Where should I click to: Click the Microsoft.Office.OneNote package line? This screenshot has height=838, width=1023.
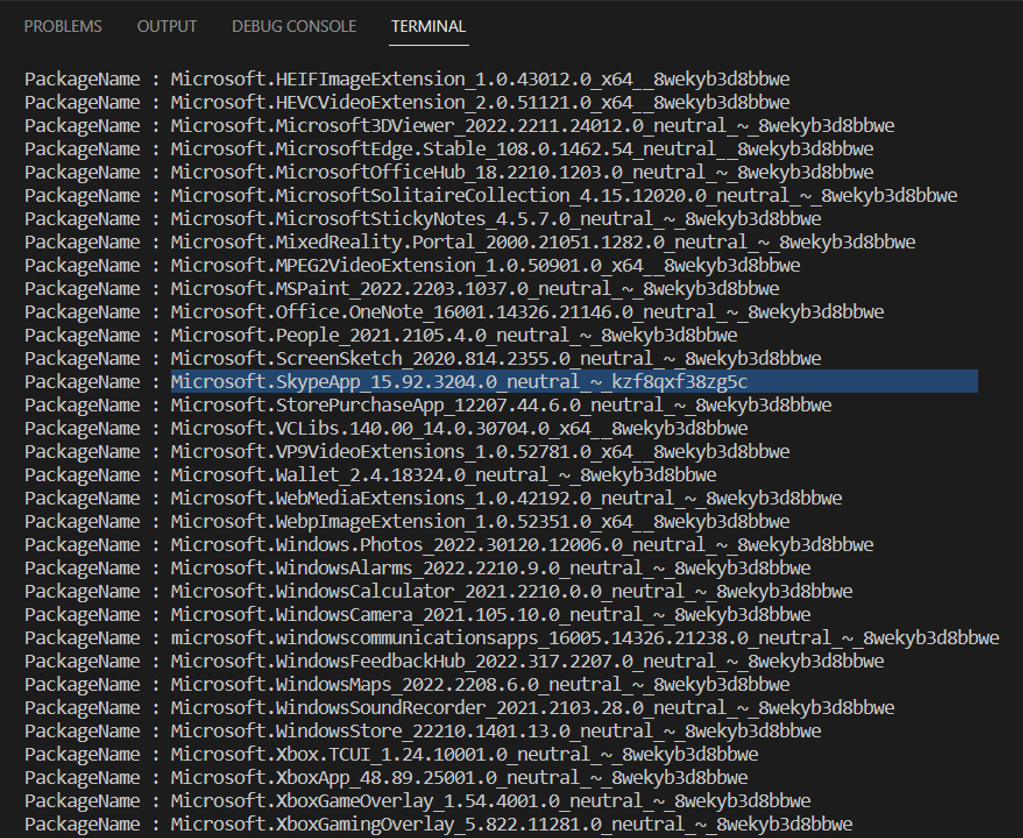[x=454, y=312]
